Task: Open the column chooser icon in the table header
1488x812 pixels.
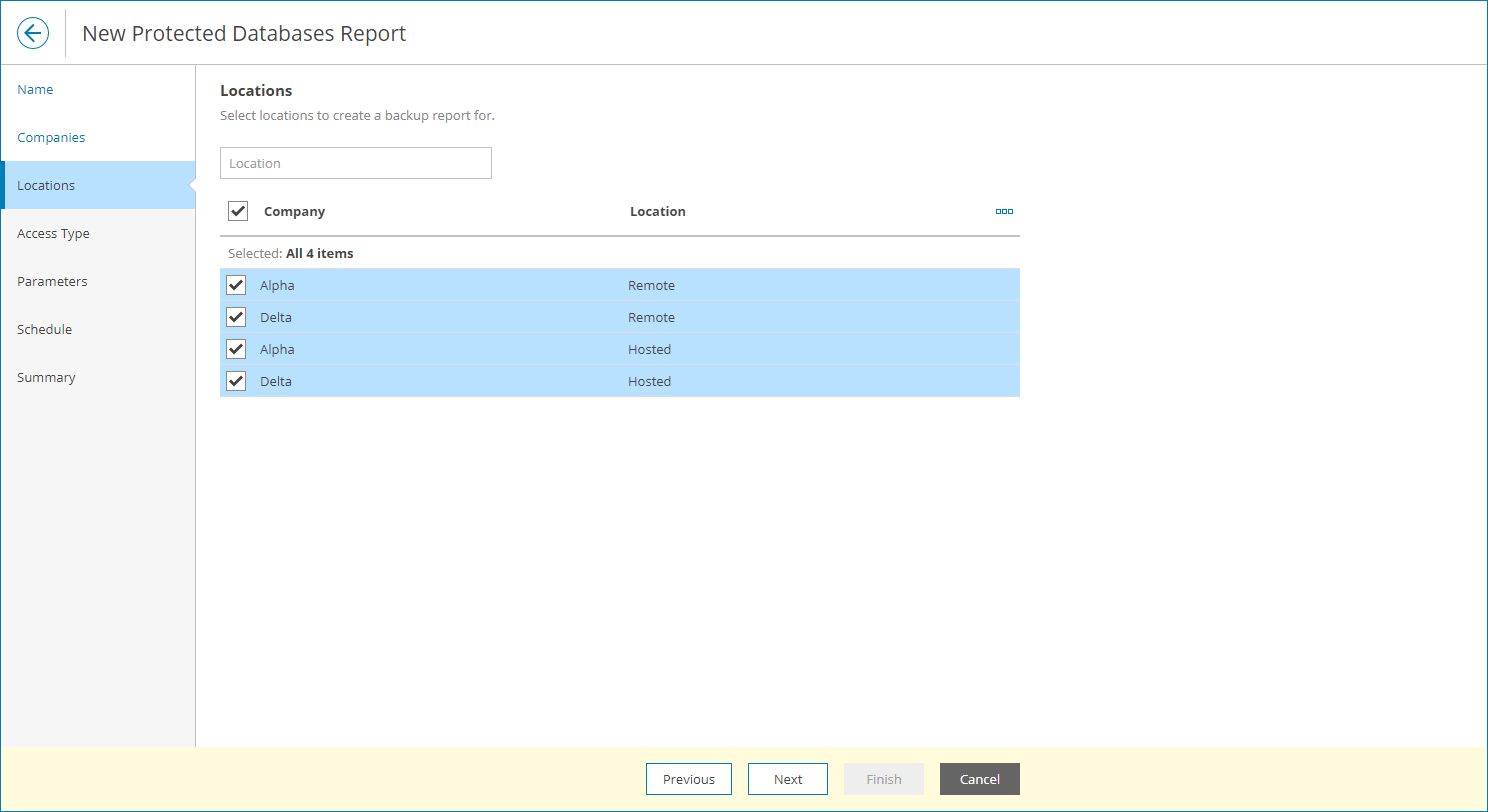Action: (x=1004, y=211)
